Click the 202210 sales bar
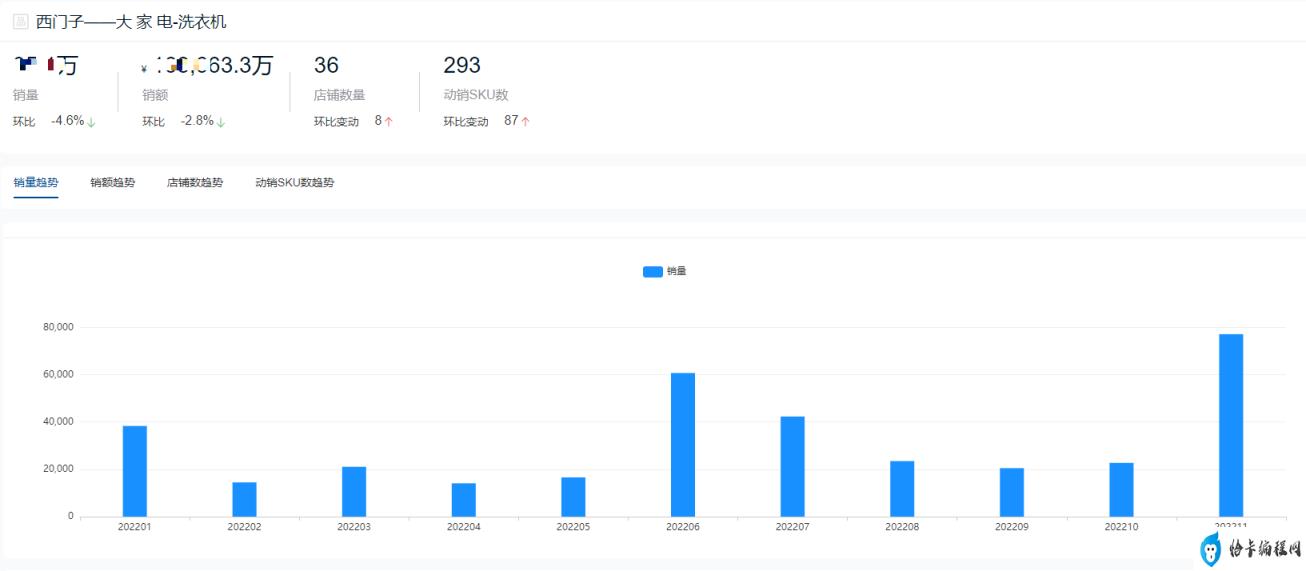The height and width of the screenshot is (571, 1306). [x=1121, y=490]
